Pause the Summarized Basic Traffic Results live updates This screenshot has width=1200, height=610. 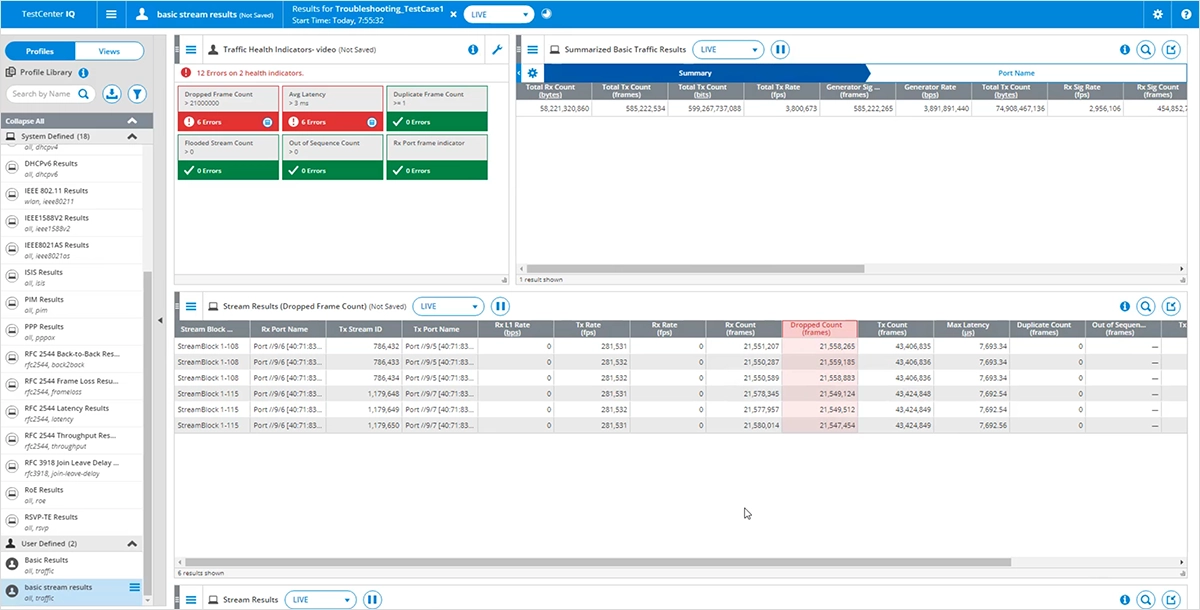pyautogui.click(x=780, y=50)
